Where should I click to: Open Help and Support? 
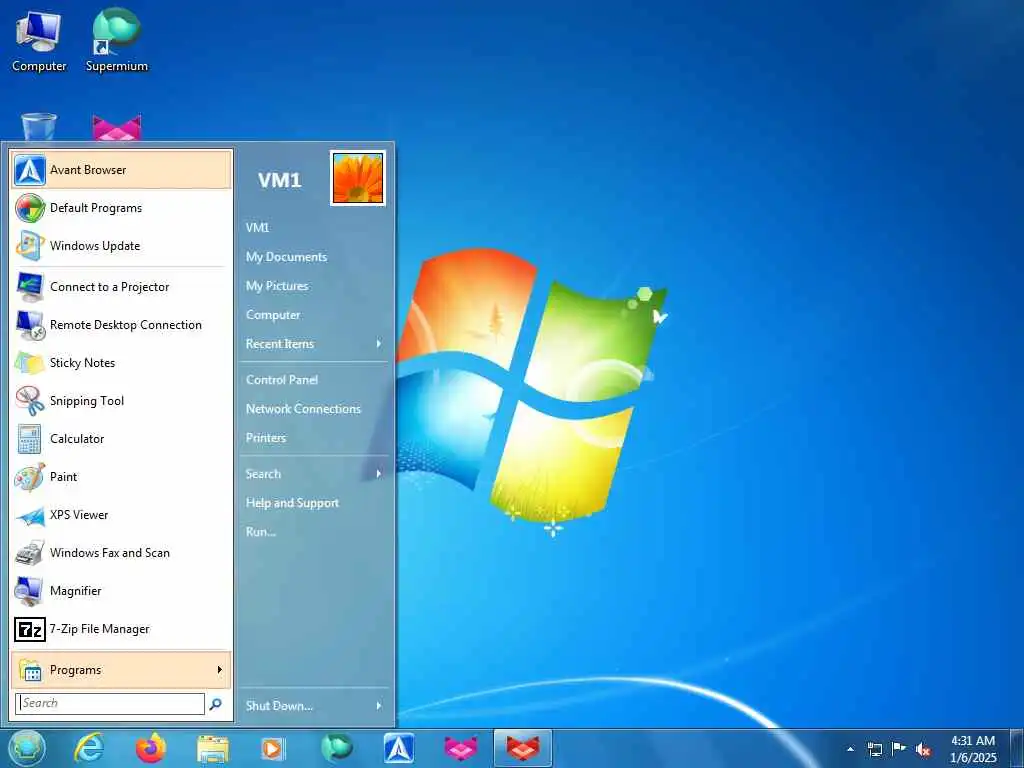click(292, 503)
